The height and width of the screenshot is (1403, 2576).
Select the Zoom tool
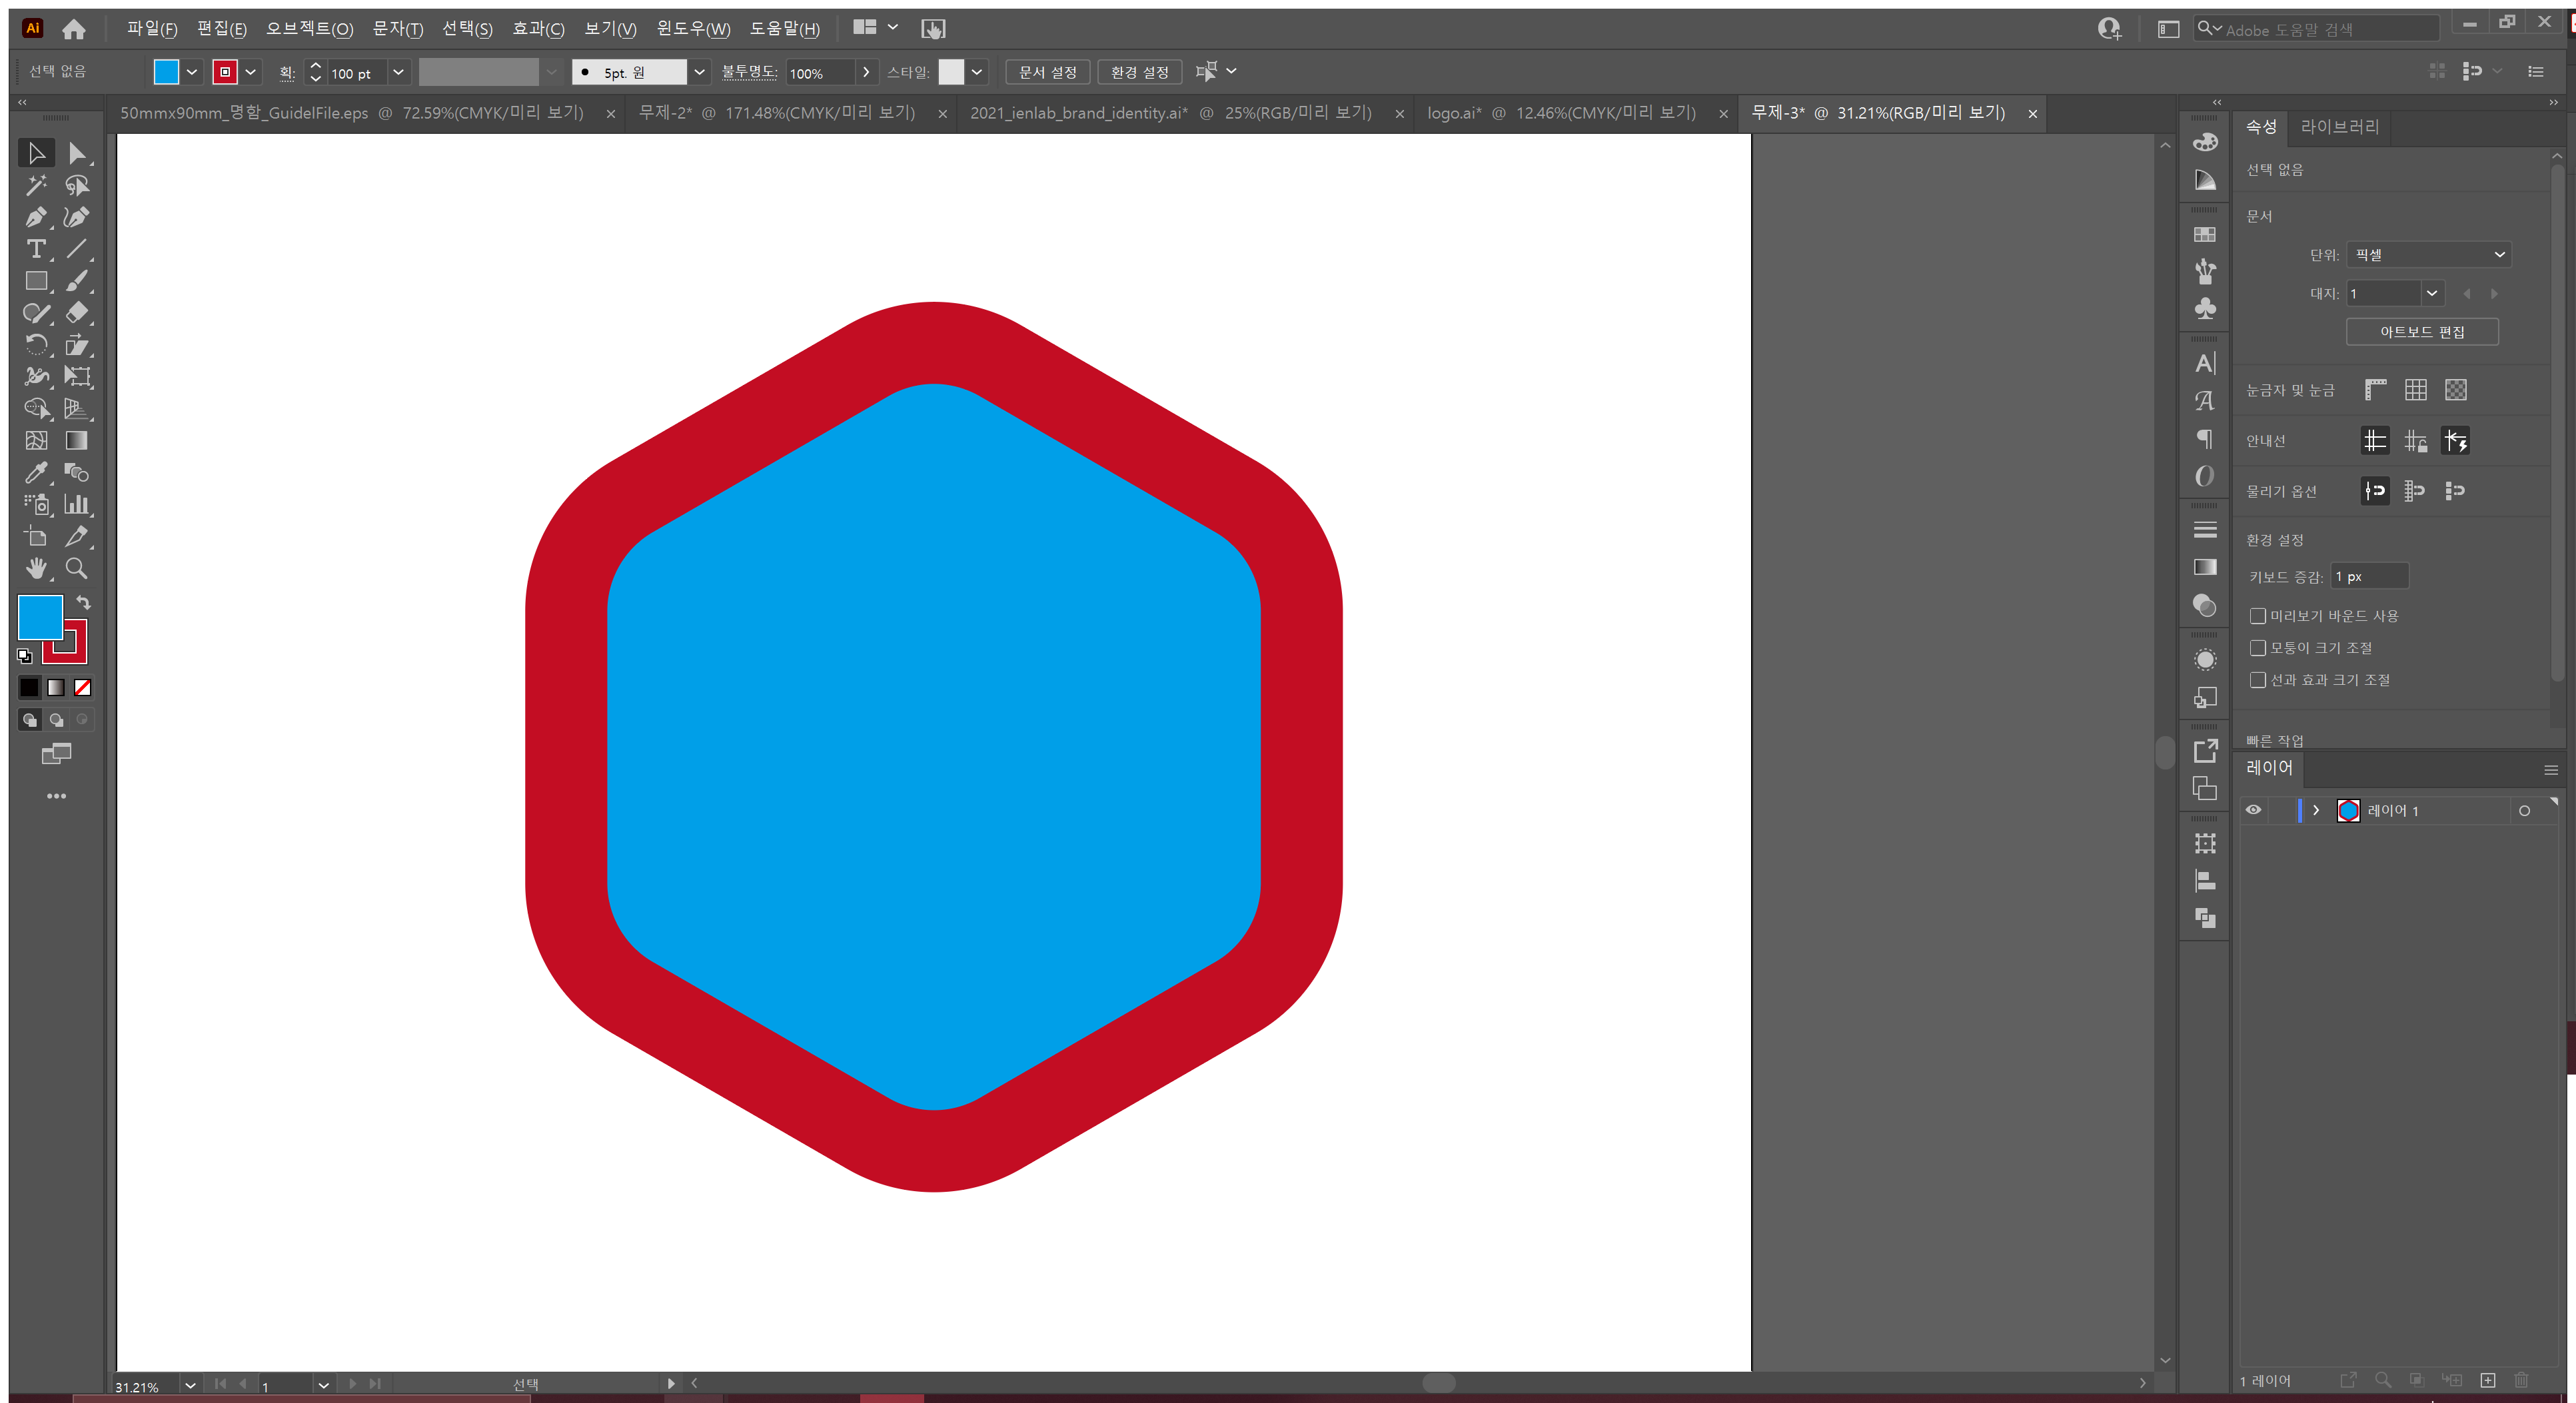(76, 569)
